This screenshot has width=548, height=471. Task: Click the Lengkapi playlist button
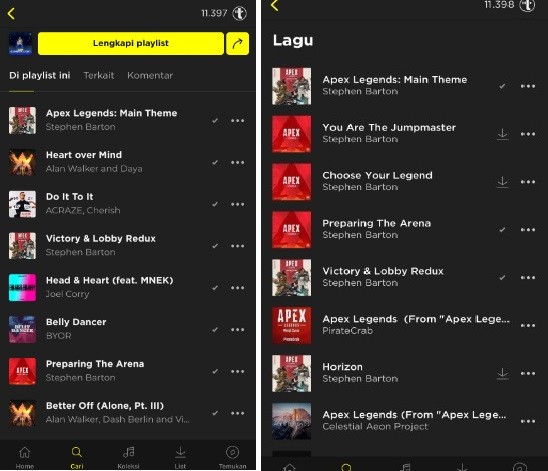coord(131,43)
